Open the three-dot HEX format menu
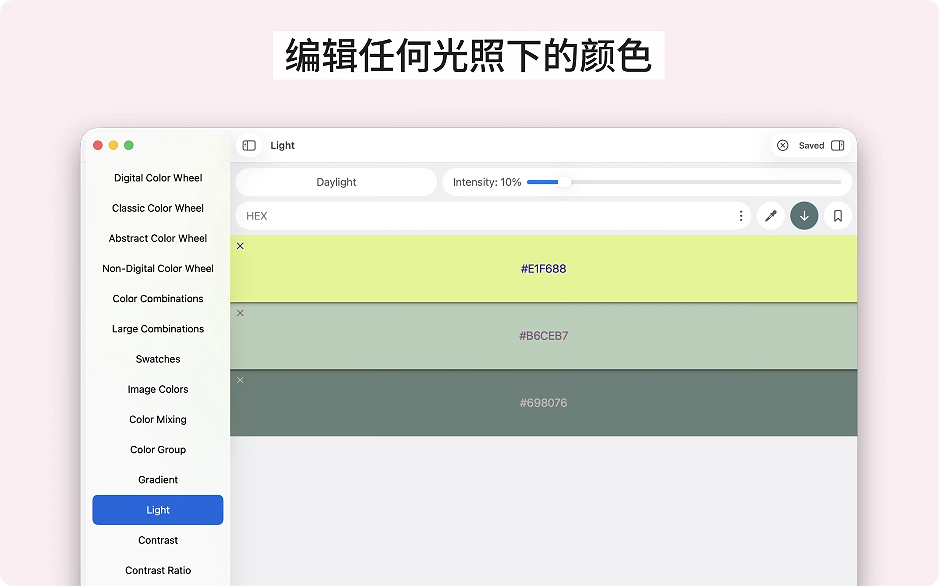 tap(741, 216)
